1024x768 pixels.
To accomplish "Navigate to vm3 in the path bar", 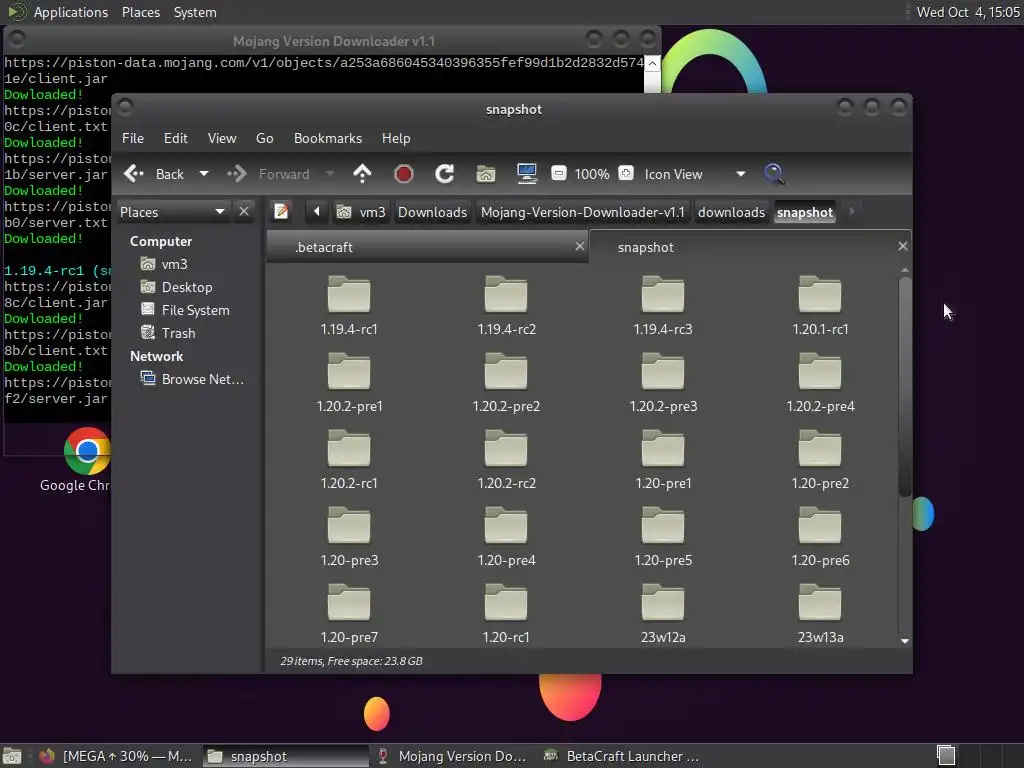I will (x=361, y=212).
